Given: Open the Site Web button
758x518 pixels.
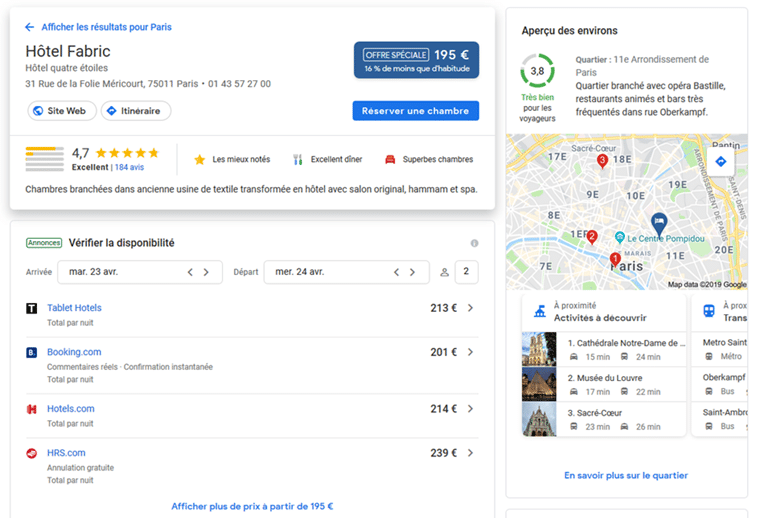Looking at the screenshot, I should (x=59, y=111).
